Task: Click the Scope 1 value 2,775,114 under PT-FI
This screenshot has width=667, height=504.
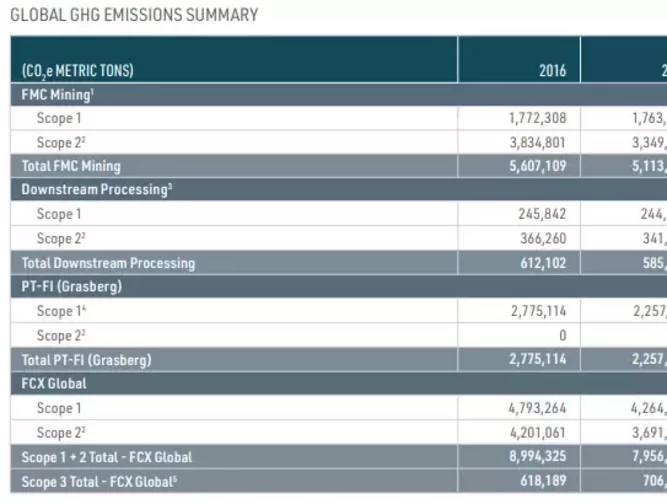Action: point(539,311)
